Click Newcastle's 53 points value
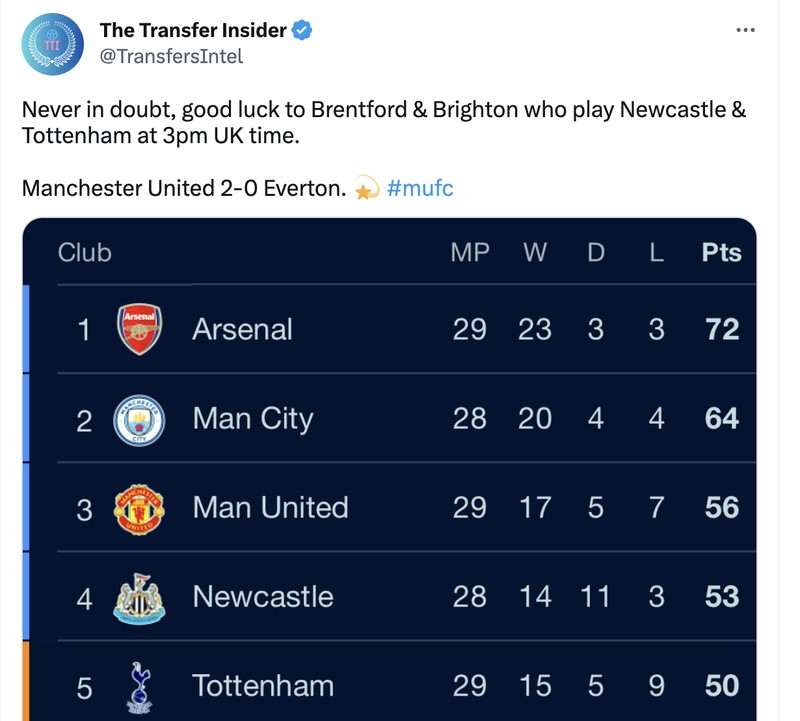Screen dimensions: 800x721 (x=721, y=597)
